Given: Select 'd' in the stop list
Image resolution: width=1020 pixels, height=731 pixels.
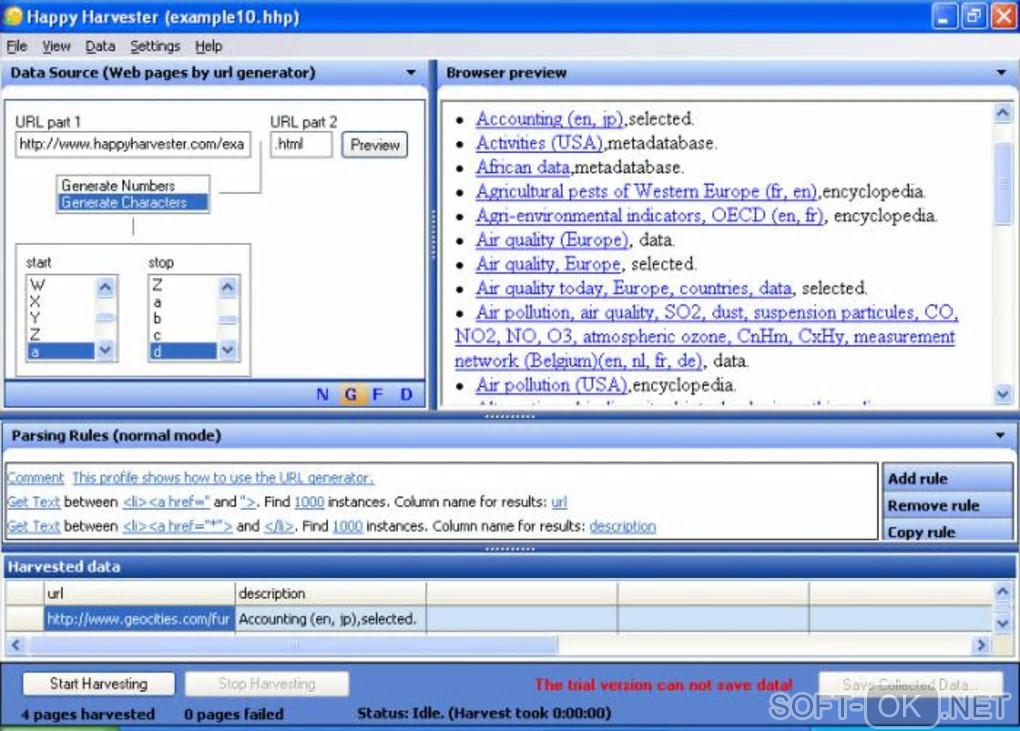Looking at the screenshot, I should [x=183, y=351].
